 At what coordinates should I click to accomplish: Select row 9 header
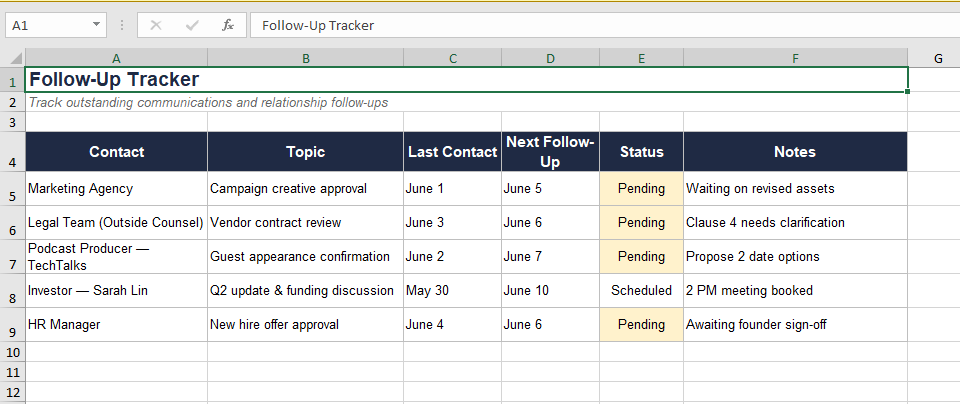click(13, 324)
